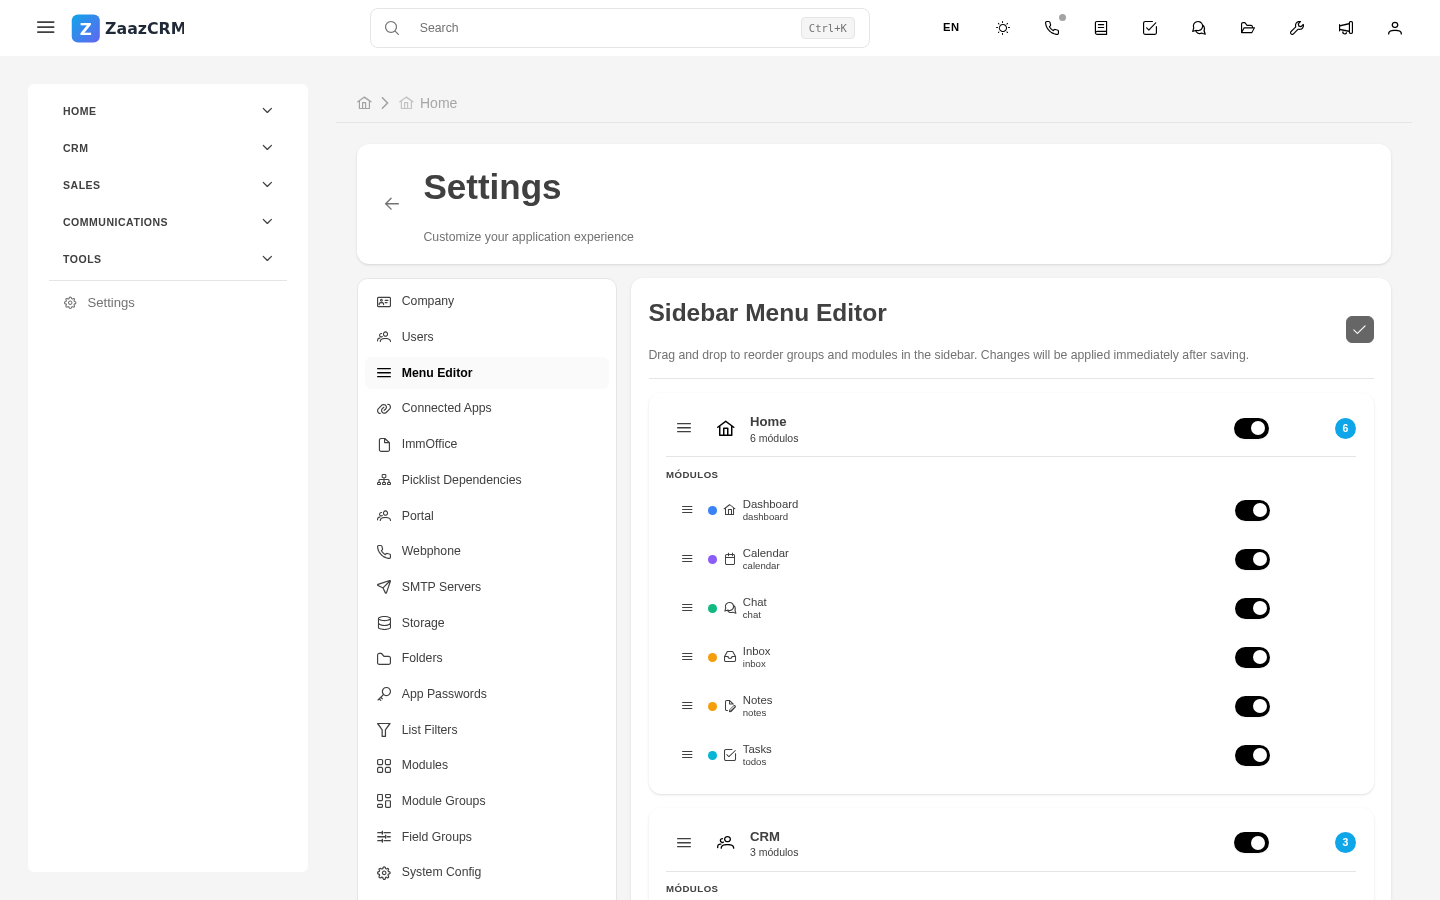
Task: Click the Ctrl+K shortcut badge
Action: pyautogui.click(x=828, y=28)
